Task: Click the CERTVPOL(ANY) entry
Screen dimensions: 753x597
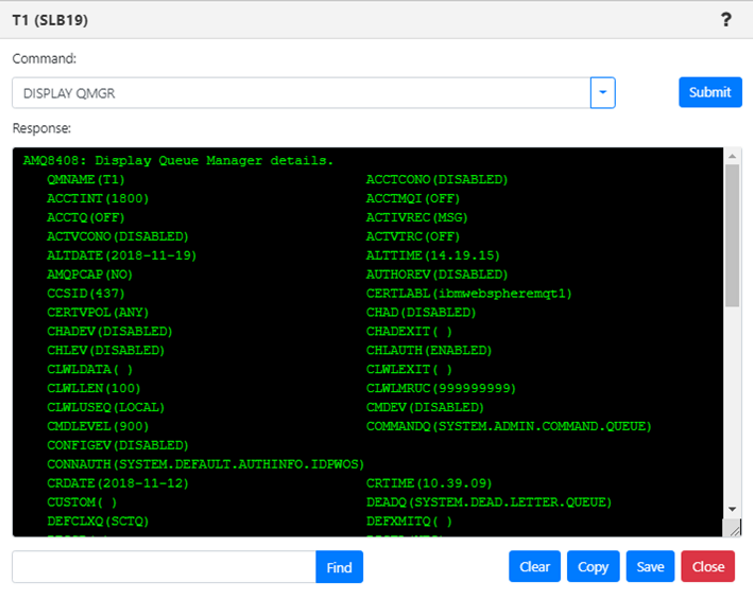Action: click(x=97, y=312)
